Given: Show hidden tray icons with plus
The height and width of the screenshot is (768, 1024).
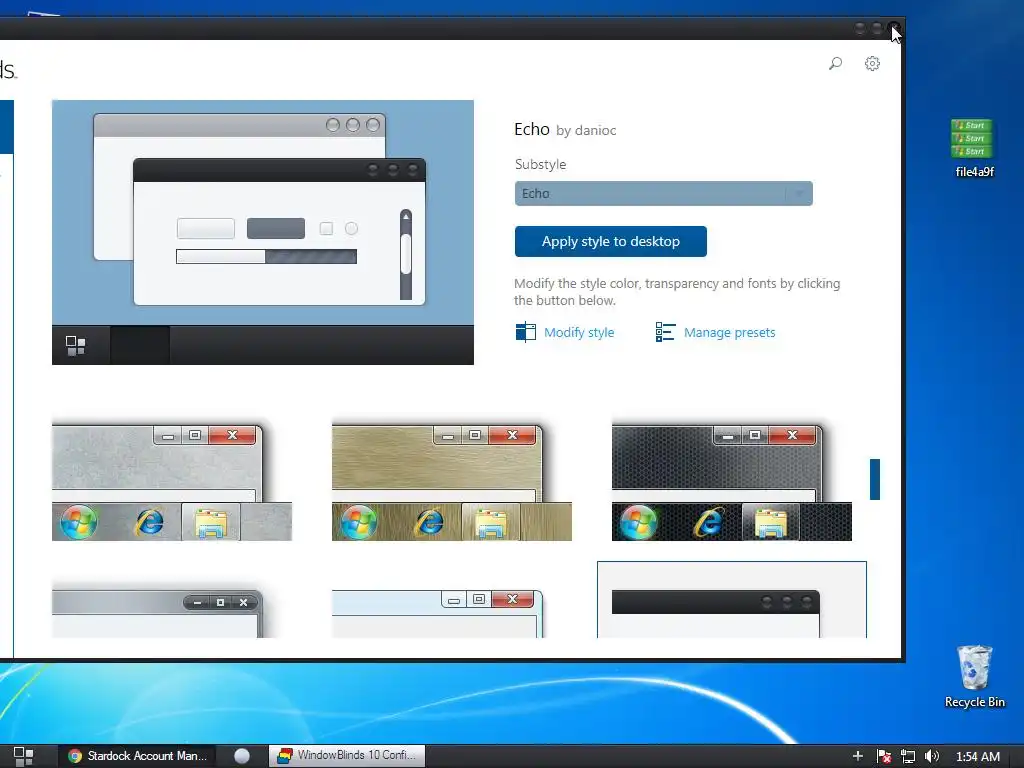Looking at the screenshot, I should [858, 756].
